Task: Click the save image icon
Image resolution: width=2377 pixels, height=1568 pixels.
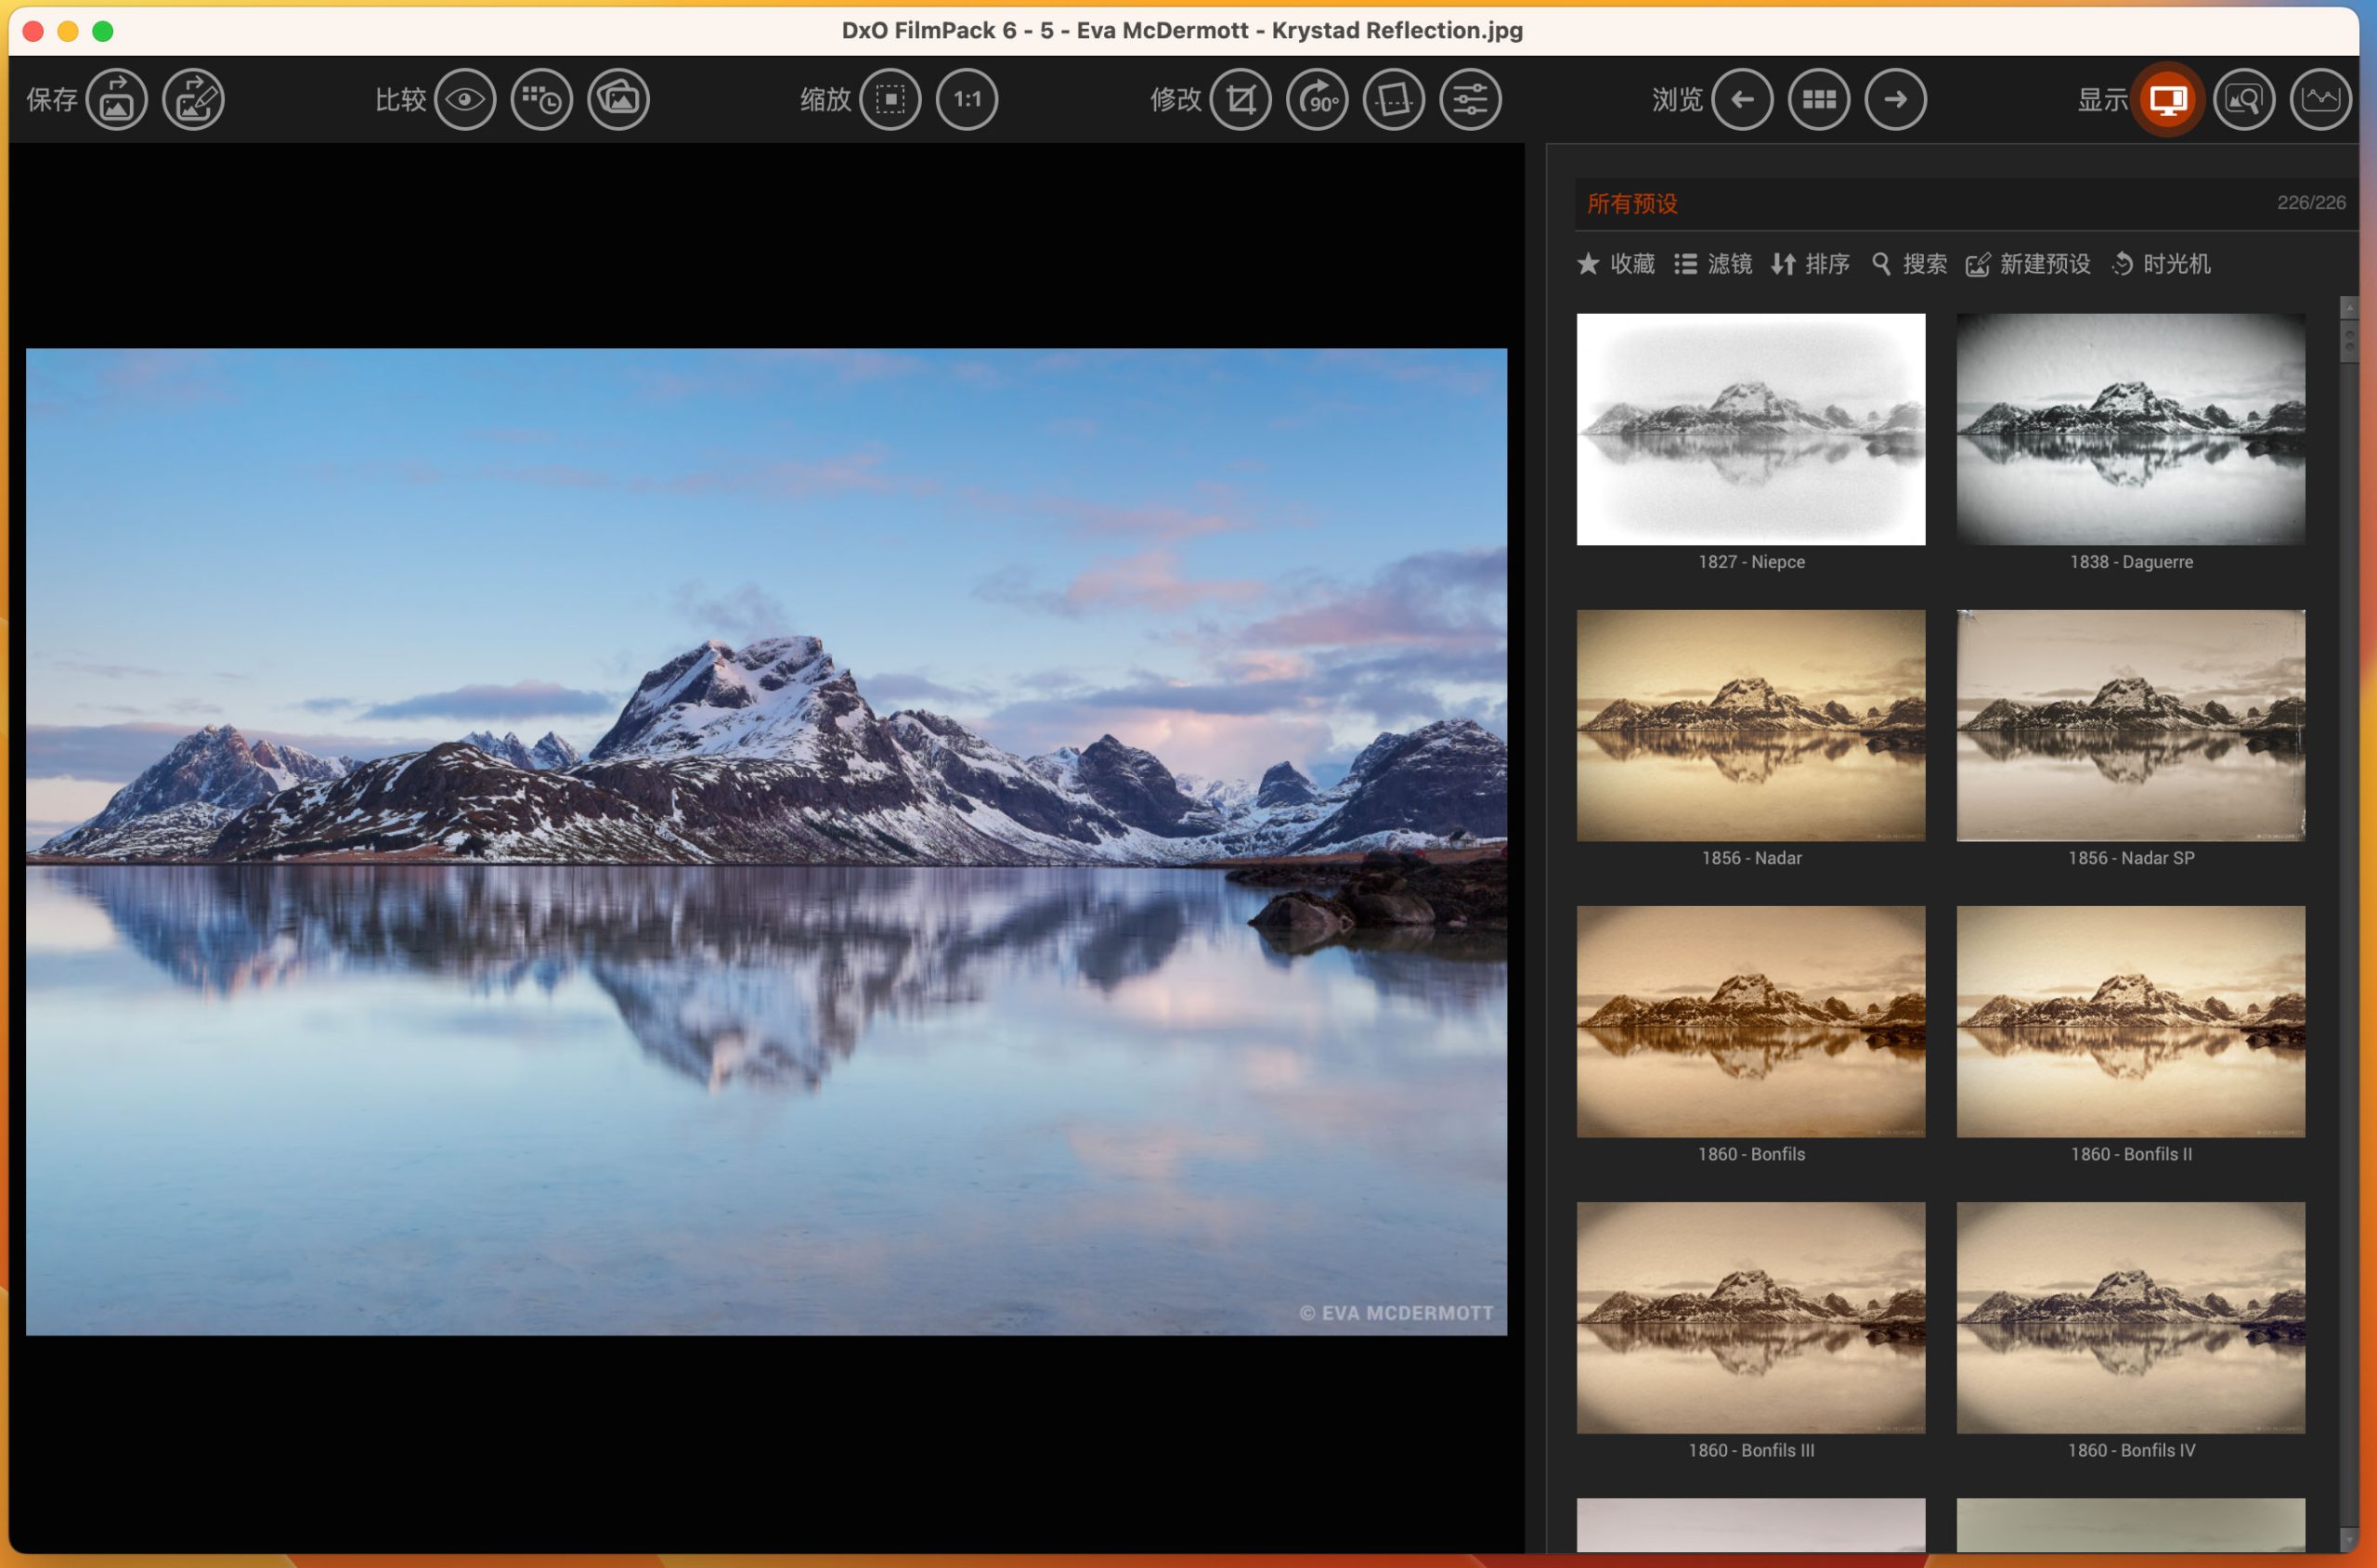Action: click(117, 99)
